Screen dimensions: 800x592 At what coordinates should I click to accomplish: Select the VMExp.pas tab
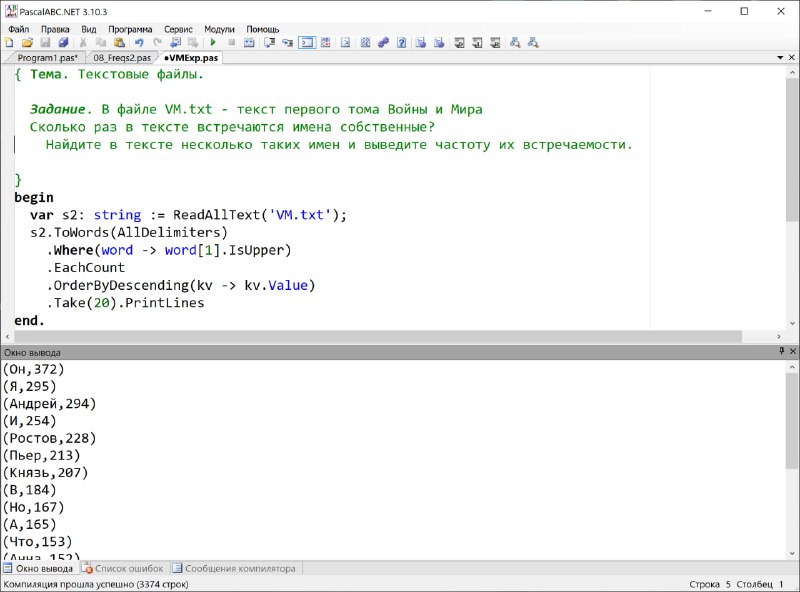click(x=191, y=58)
